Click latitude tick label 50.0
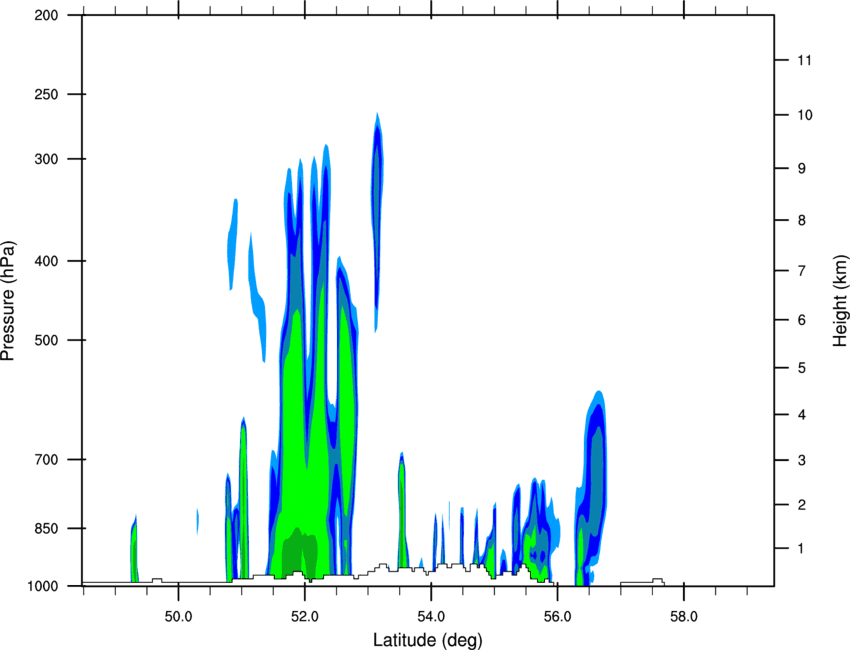Image resolution: width=850 pixels, height=650 pixels. pos(178,617)
